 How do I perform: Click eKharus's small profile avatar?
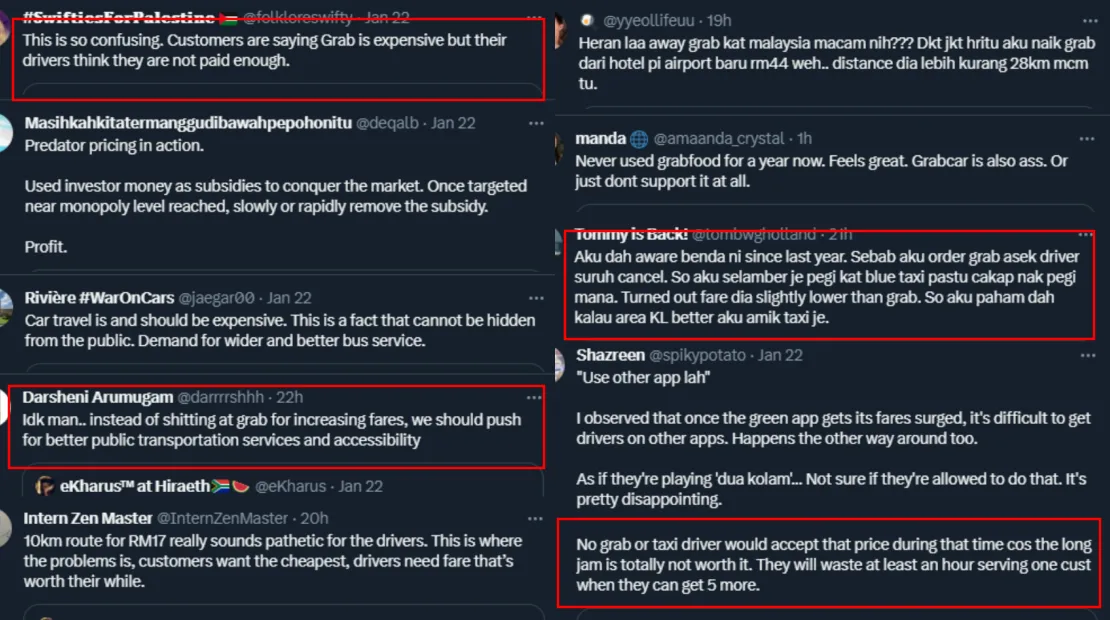click(45, 486)
